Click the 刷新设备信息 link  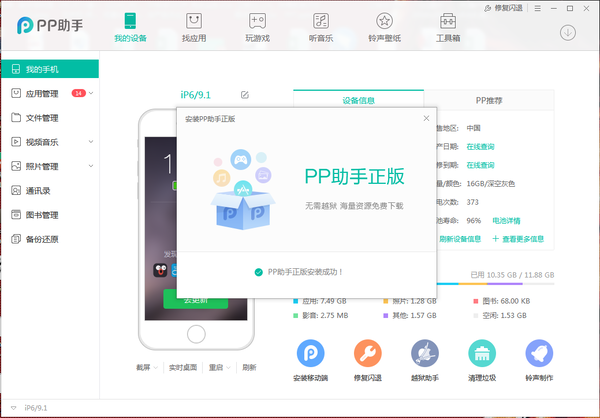pos(460,239)
